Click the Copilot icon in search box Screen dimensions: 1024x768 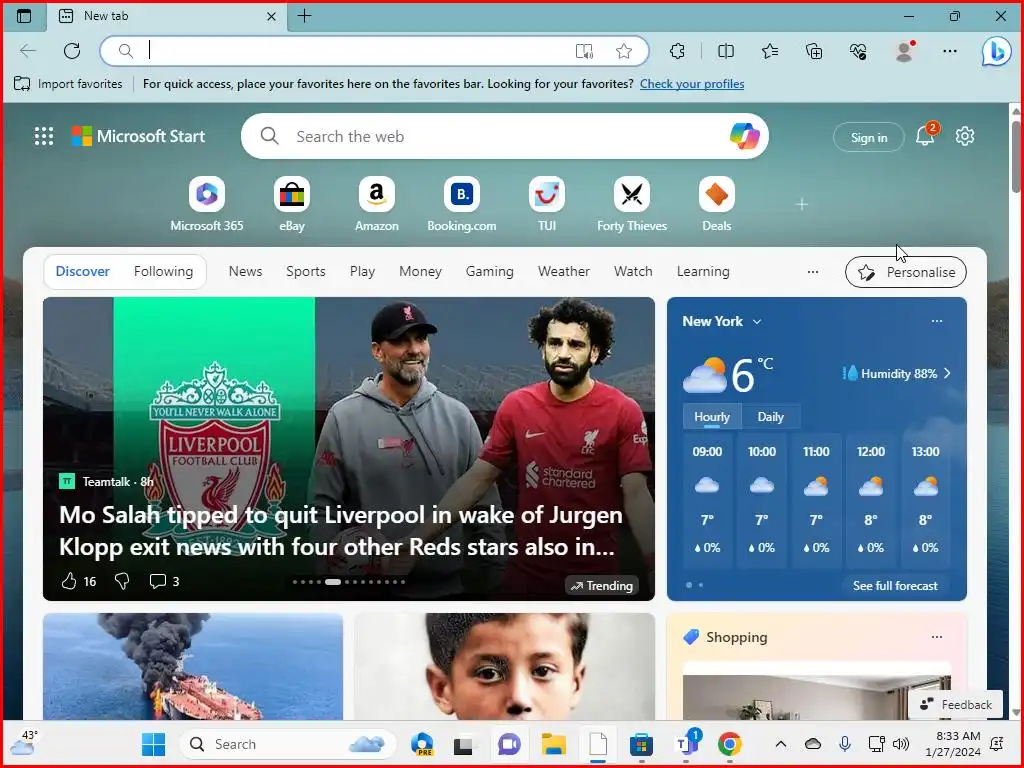point(744,136)
